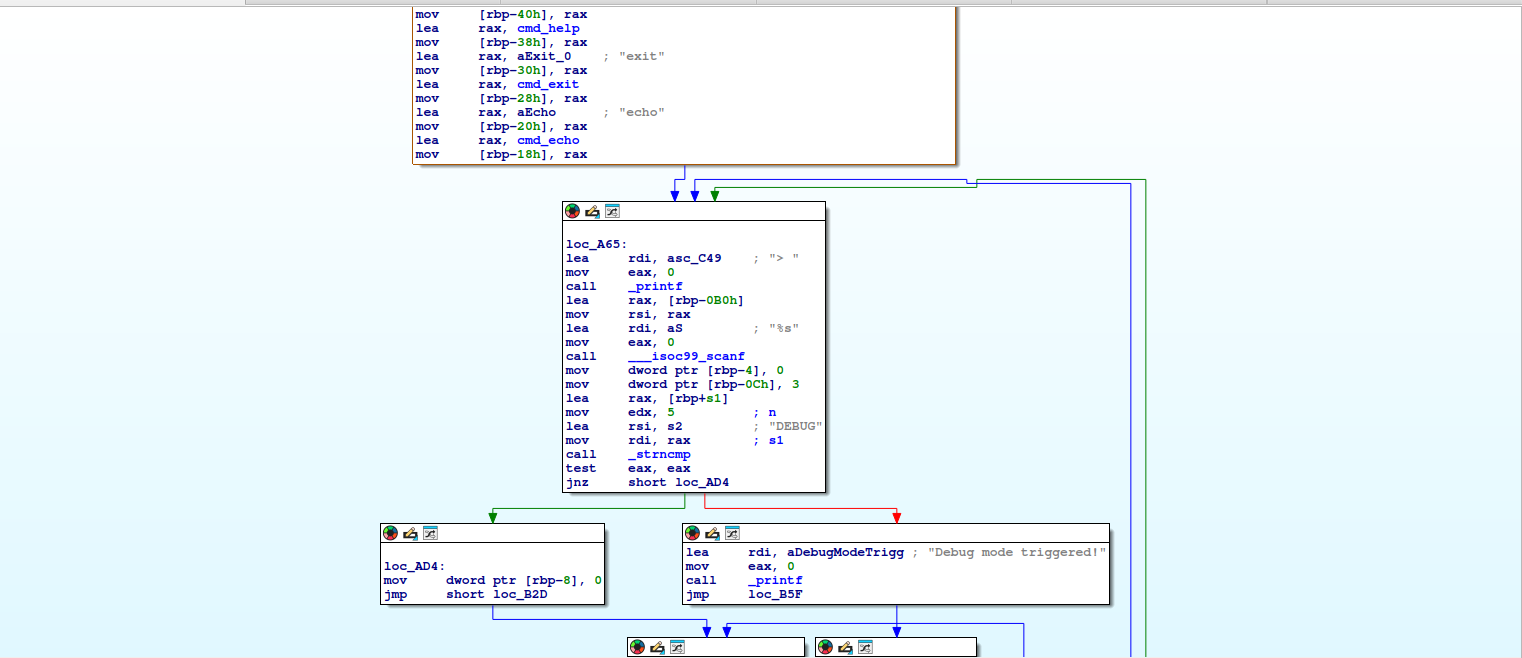Select the cmd_exit function reference
The width and height of the screenshot is (1522, 658).
point(548,84)
